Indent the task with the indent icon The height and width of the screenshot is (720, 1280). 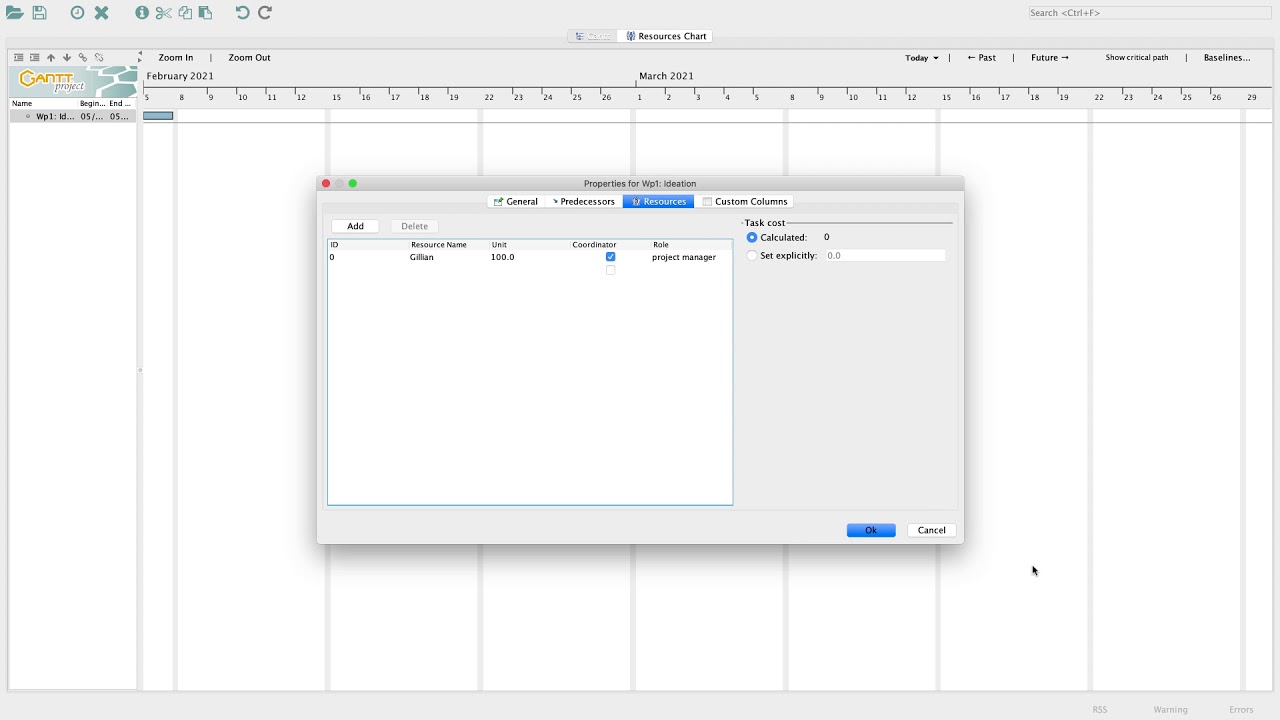[34, 58]
